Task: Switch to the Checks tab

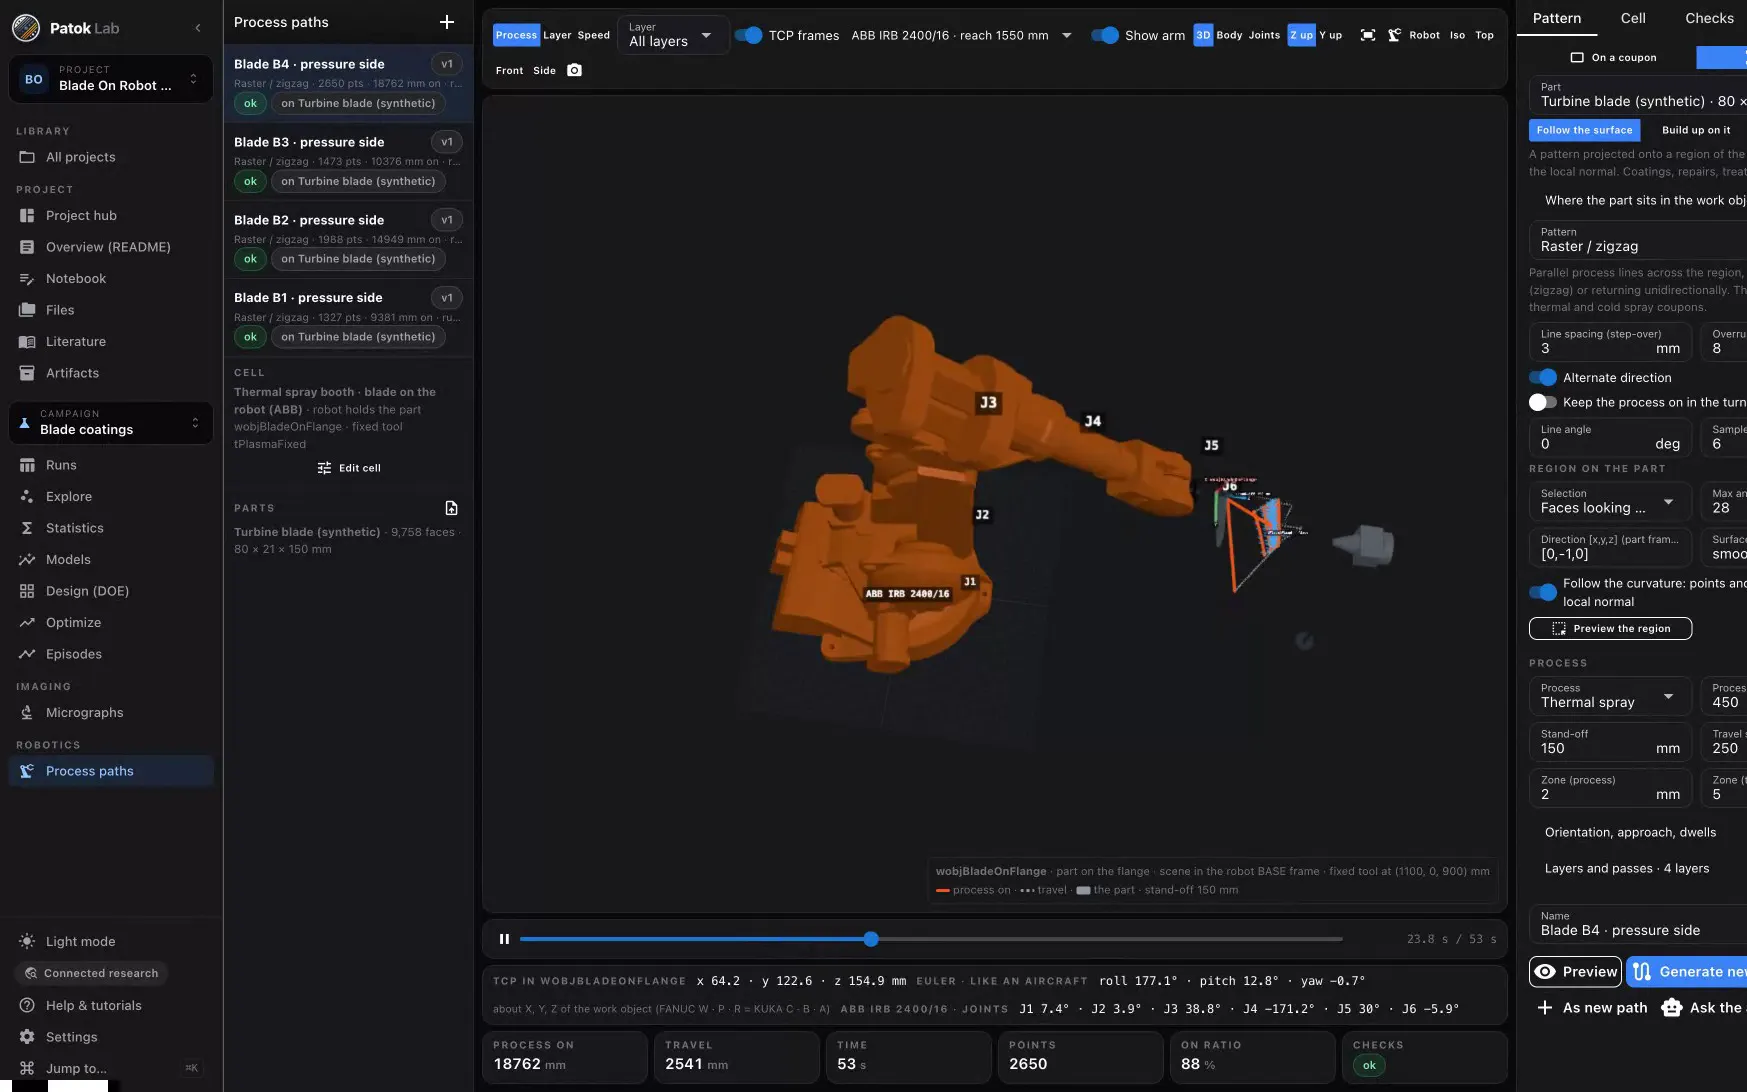Action: (x=1709, y=18)
